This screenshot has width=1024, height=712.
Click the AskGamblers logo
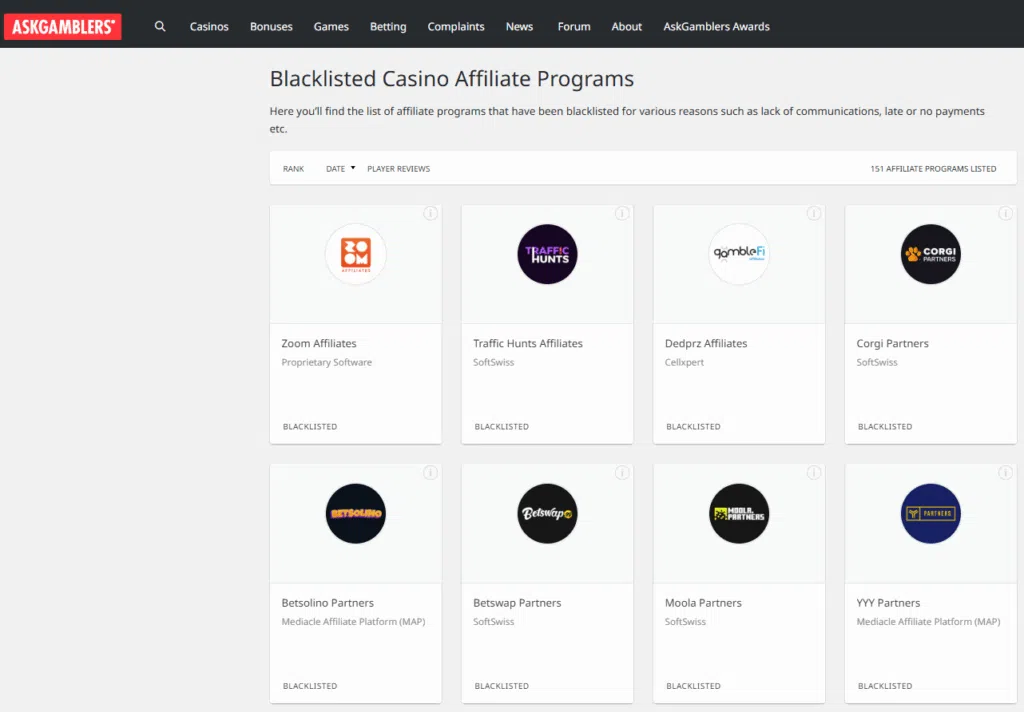(63, 27)
